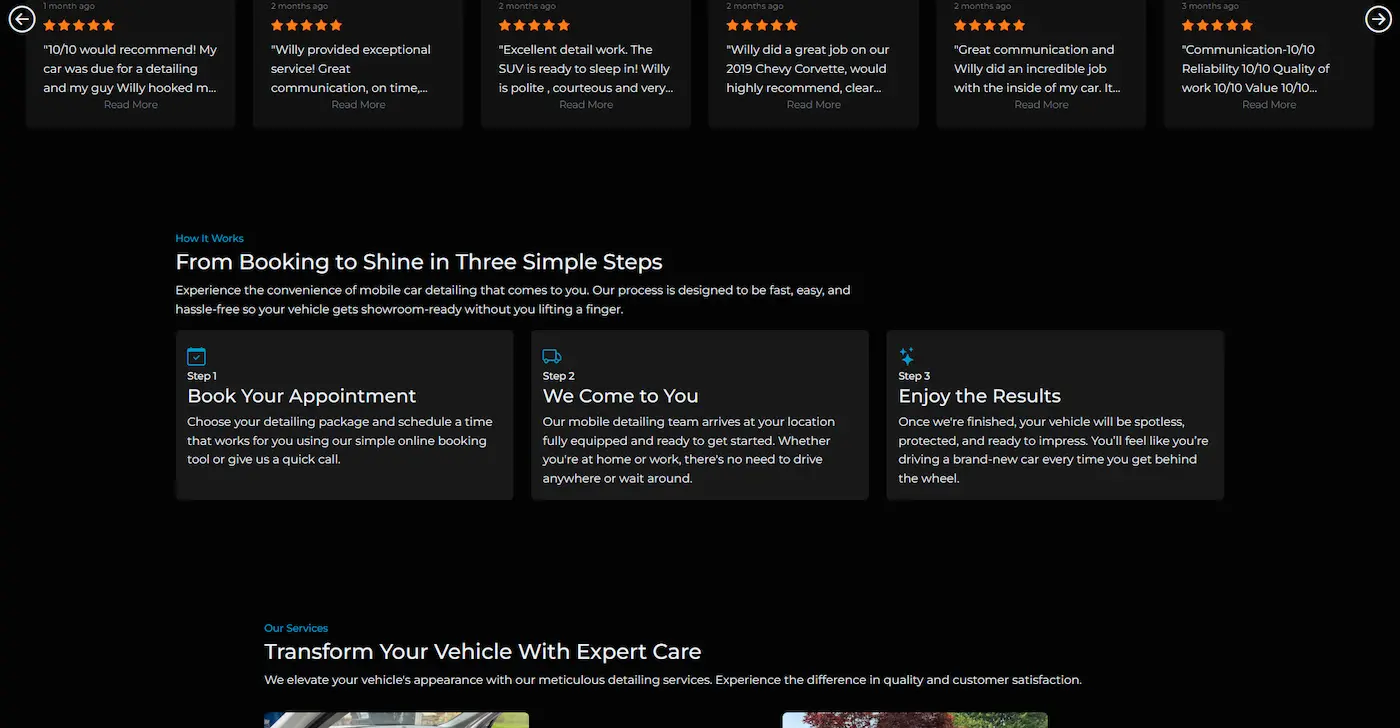The width and height of the screenshot is (1400, 728).
Task: Select the "We Come to You" step heading
Action: coord(620,396)
